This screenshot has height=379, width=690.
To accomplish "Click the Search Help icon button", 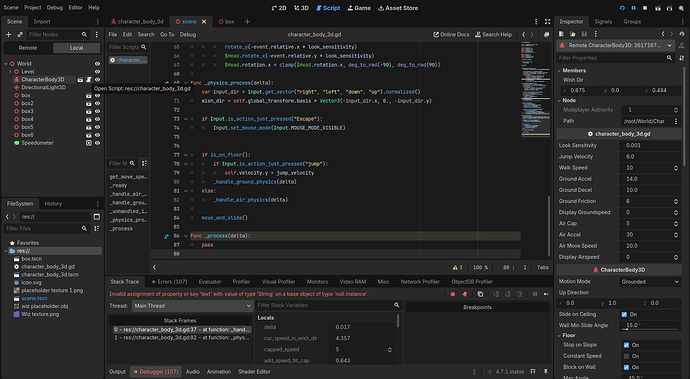I will (x=493, y=34).
